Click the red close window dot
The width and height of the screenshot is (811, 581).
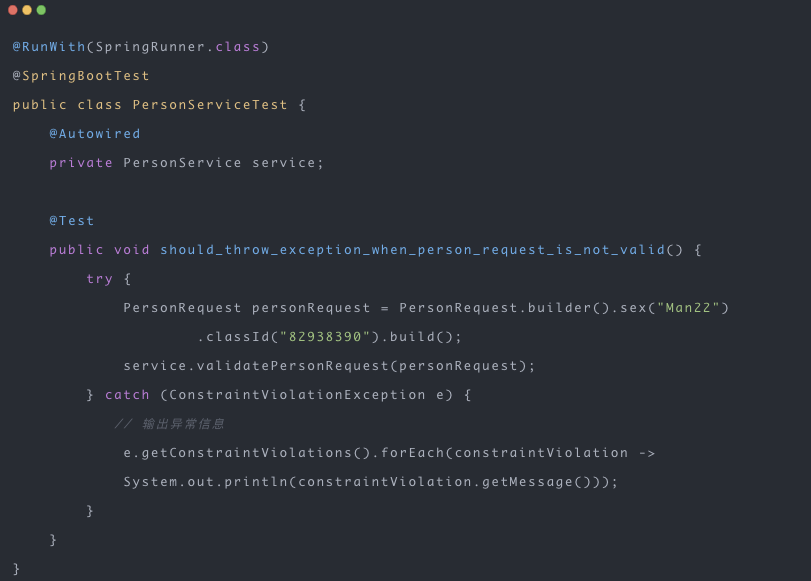click(x=13, y=10)
